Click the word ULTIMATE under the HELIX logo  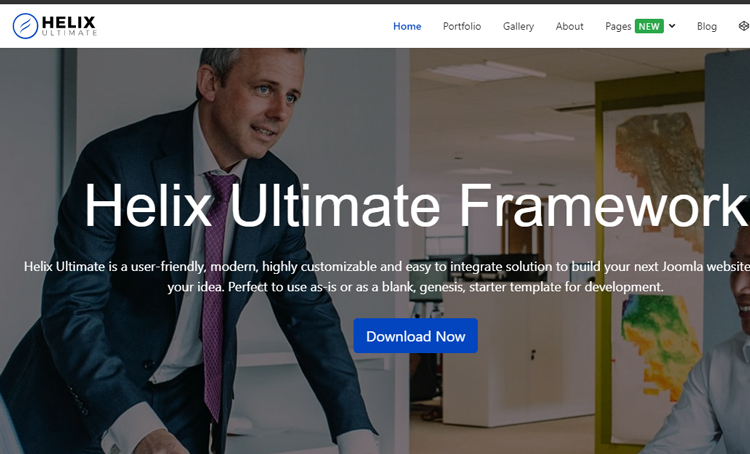click(69, 33)
